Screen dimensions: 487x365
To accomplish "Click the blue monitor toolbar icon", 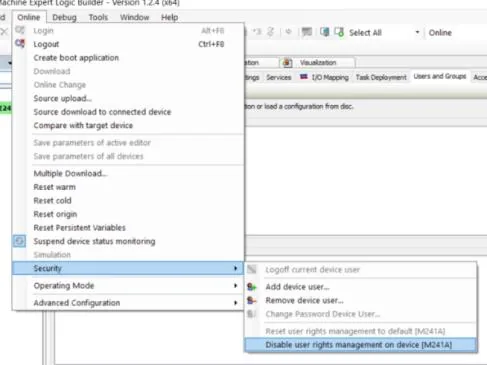I will (324, 32).
